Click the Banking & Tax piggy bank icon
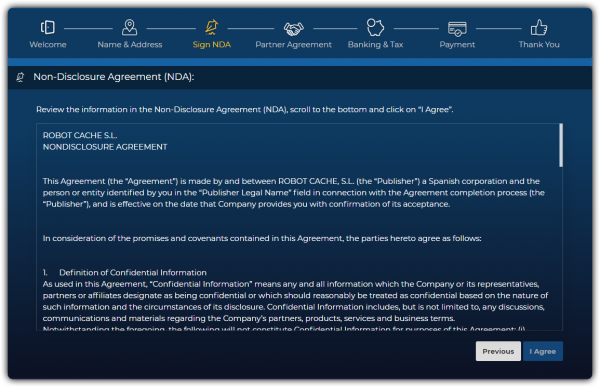 coord(375,28)
